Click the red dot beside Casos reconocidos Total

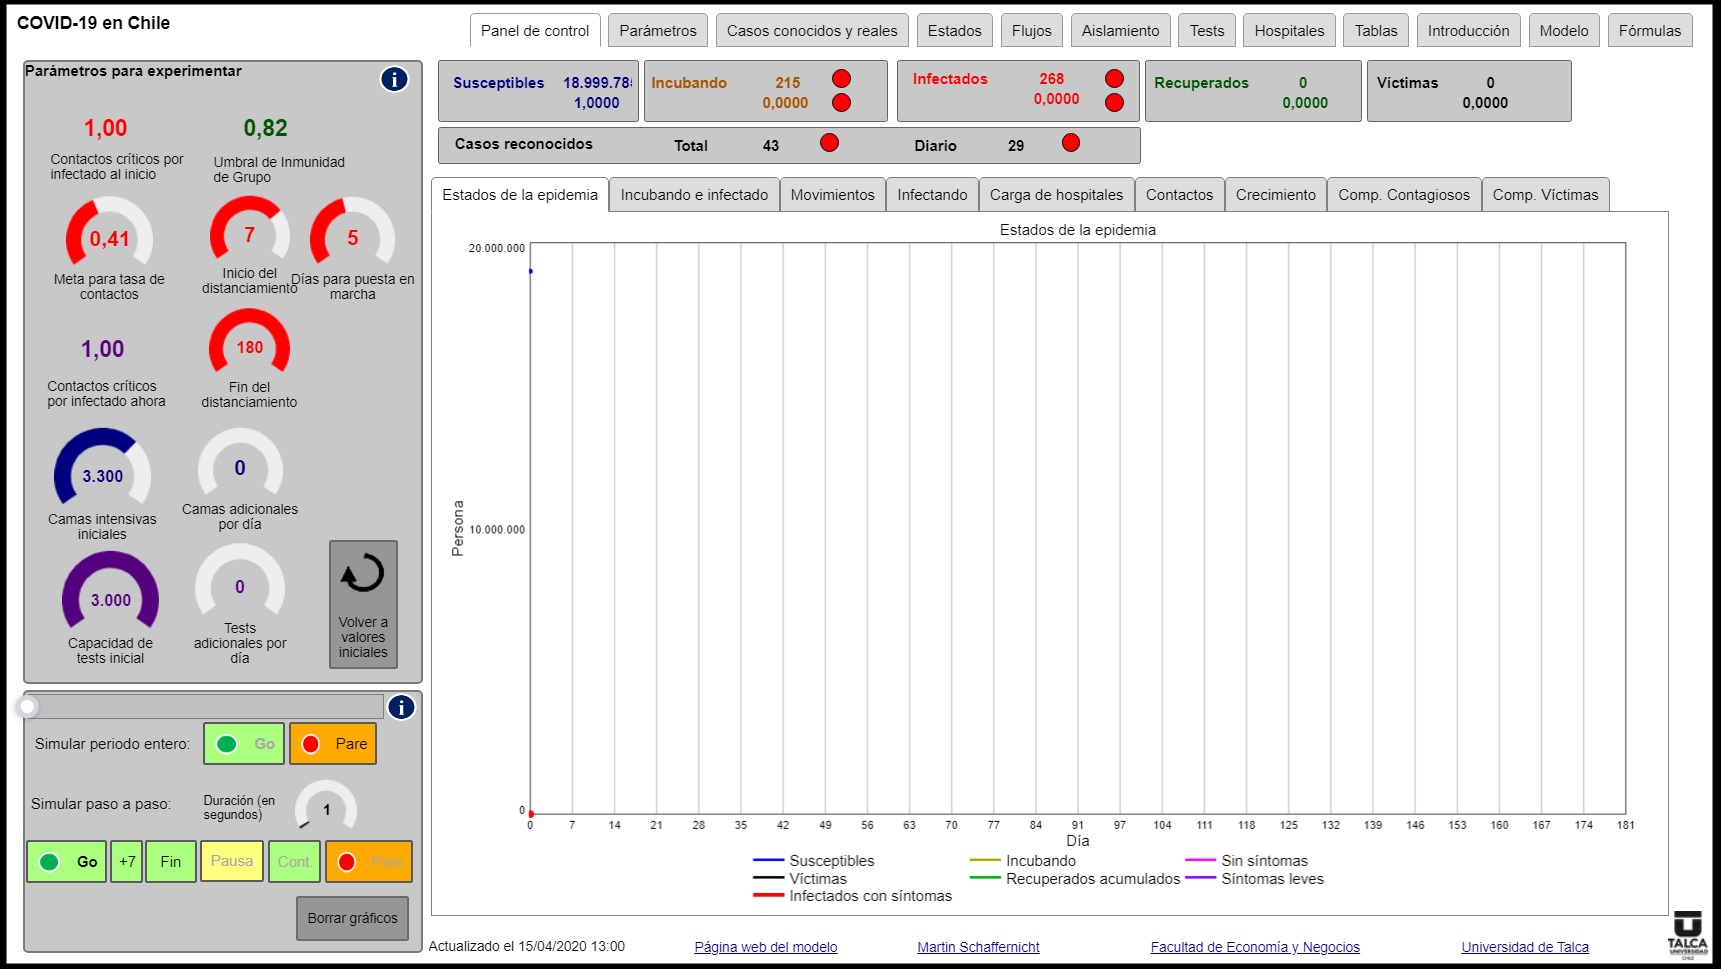(829, 143)
